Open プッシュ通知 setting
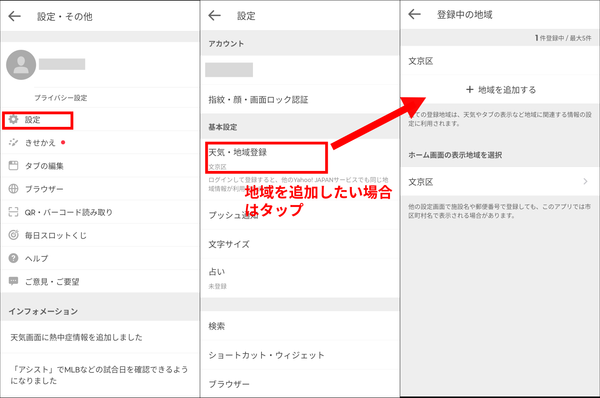The image size is (600, 398). (300, 215)
